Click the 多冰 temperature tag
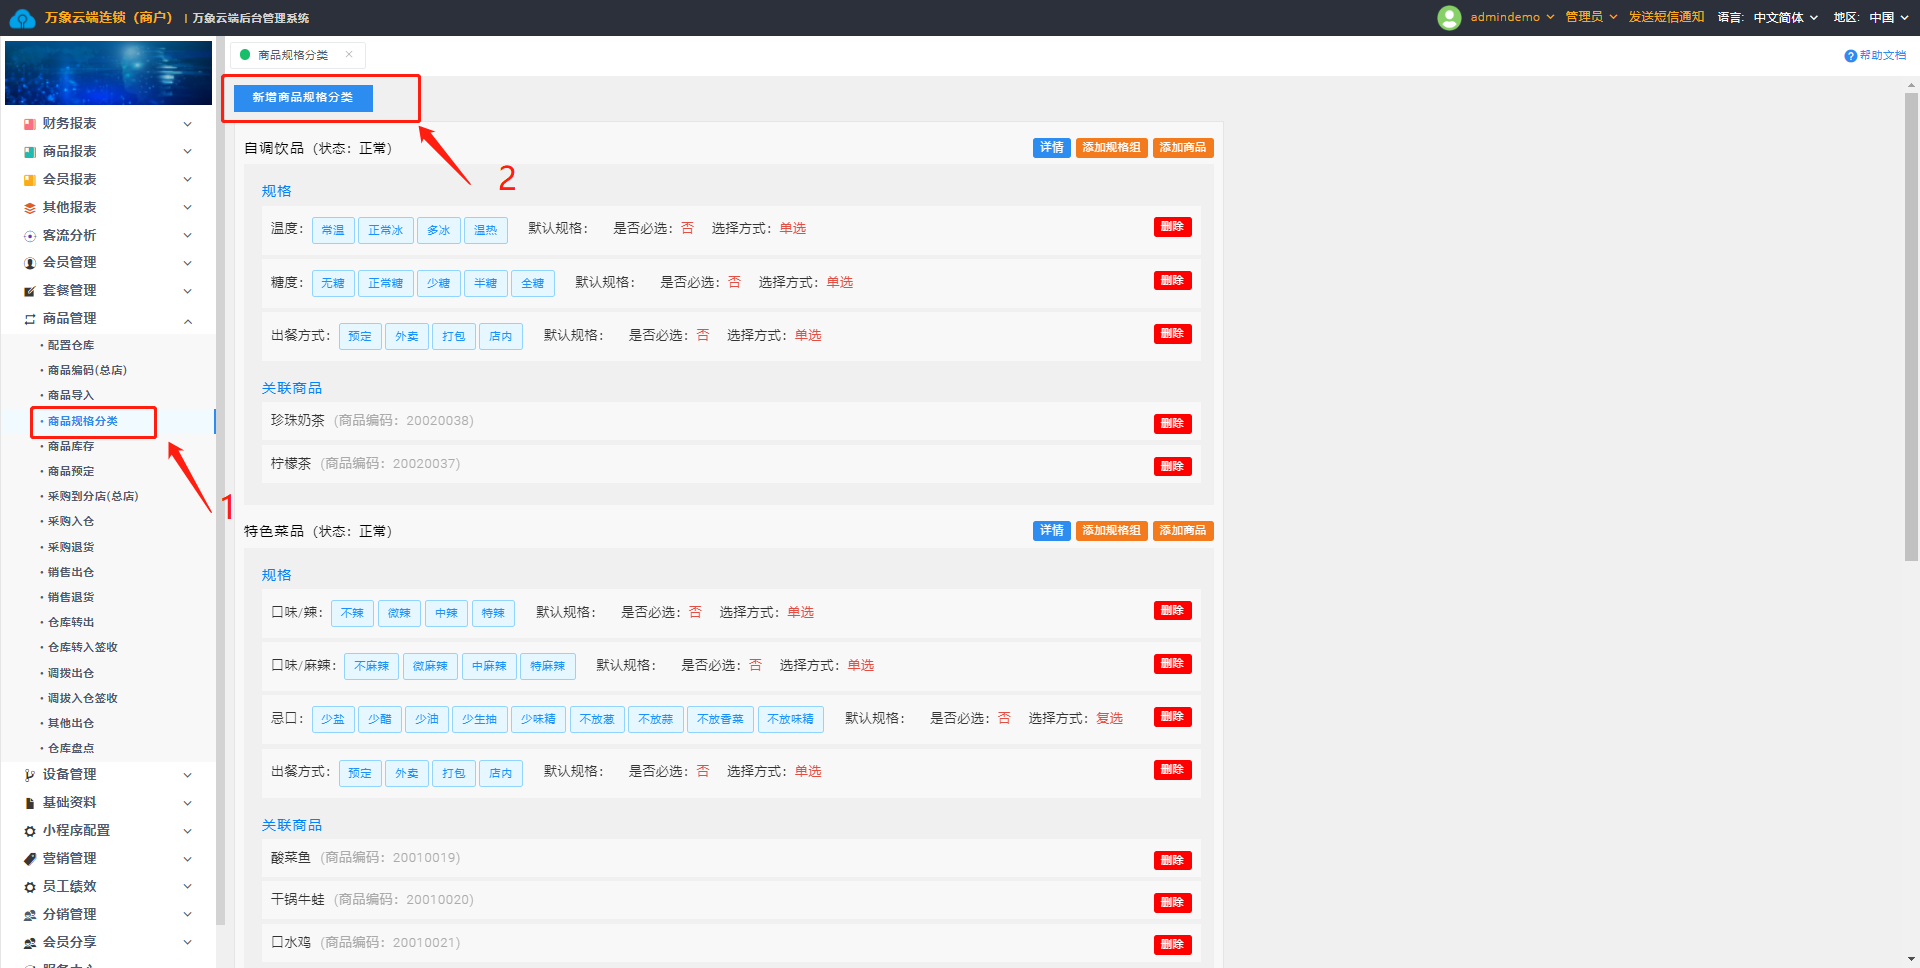1920x968 pixels. (x=439, y=231)
